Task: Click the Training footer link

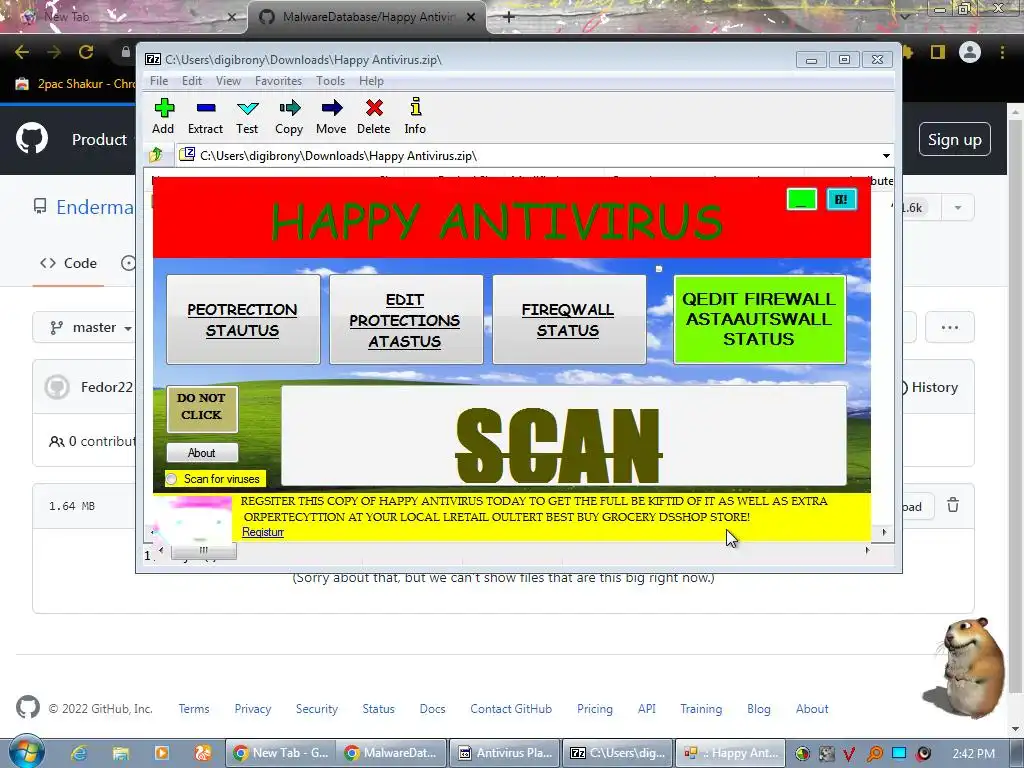Action: pyautogui.click(x=701, y=709)
